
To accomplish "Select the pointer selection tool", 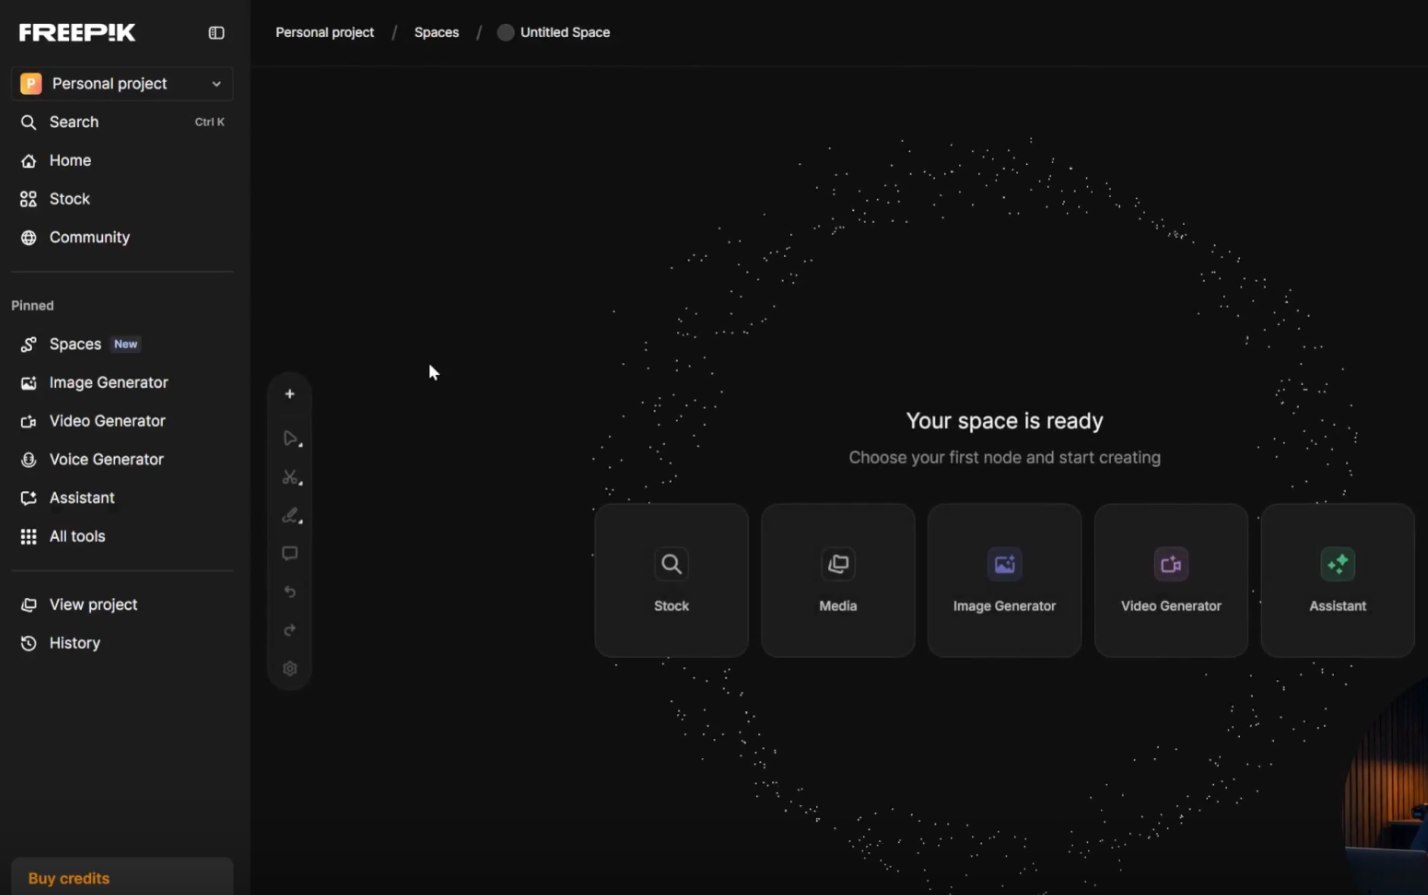I will click(290, 439).
